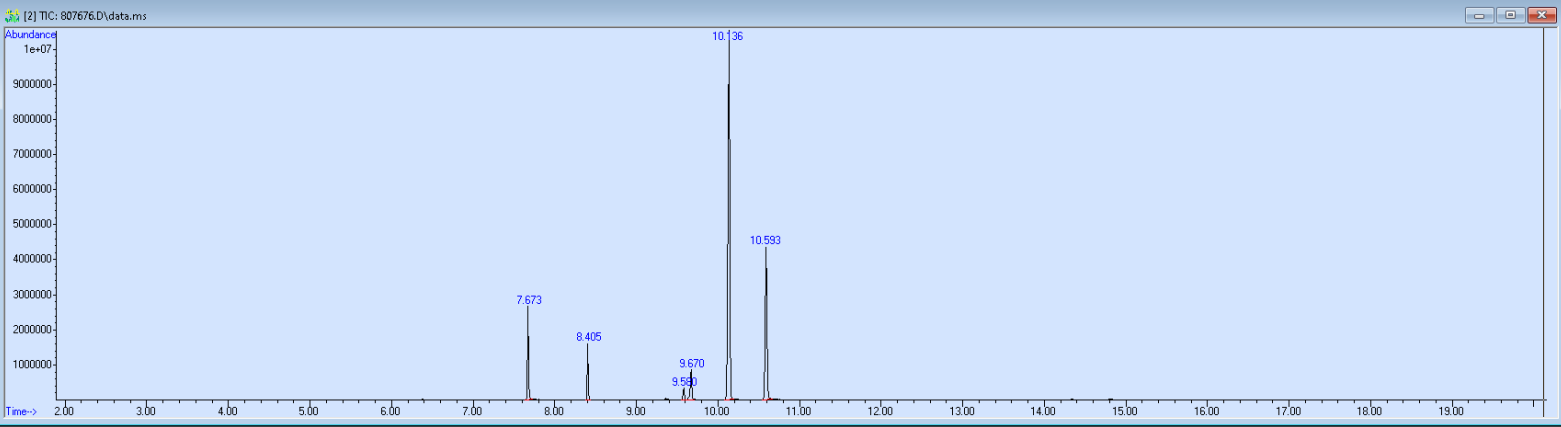Click the 8000000 abundance tick label
The width and height of the screenshot is (1561, 427).
32,119
